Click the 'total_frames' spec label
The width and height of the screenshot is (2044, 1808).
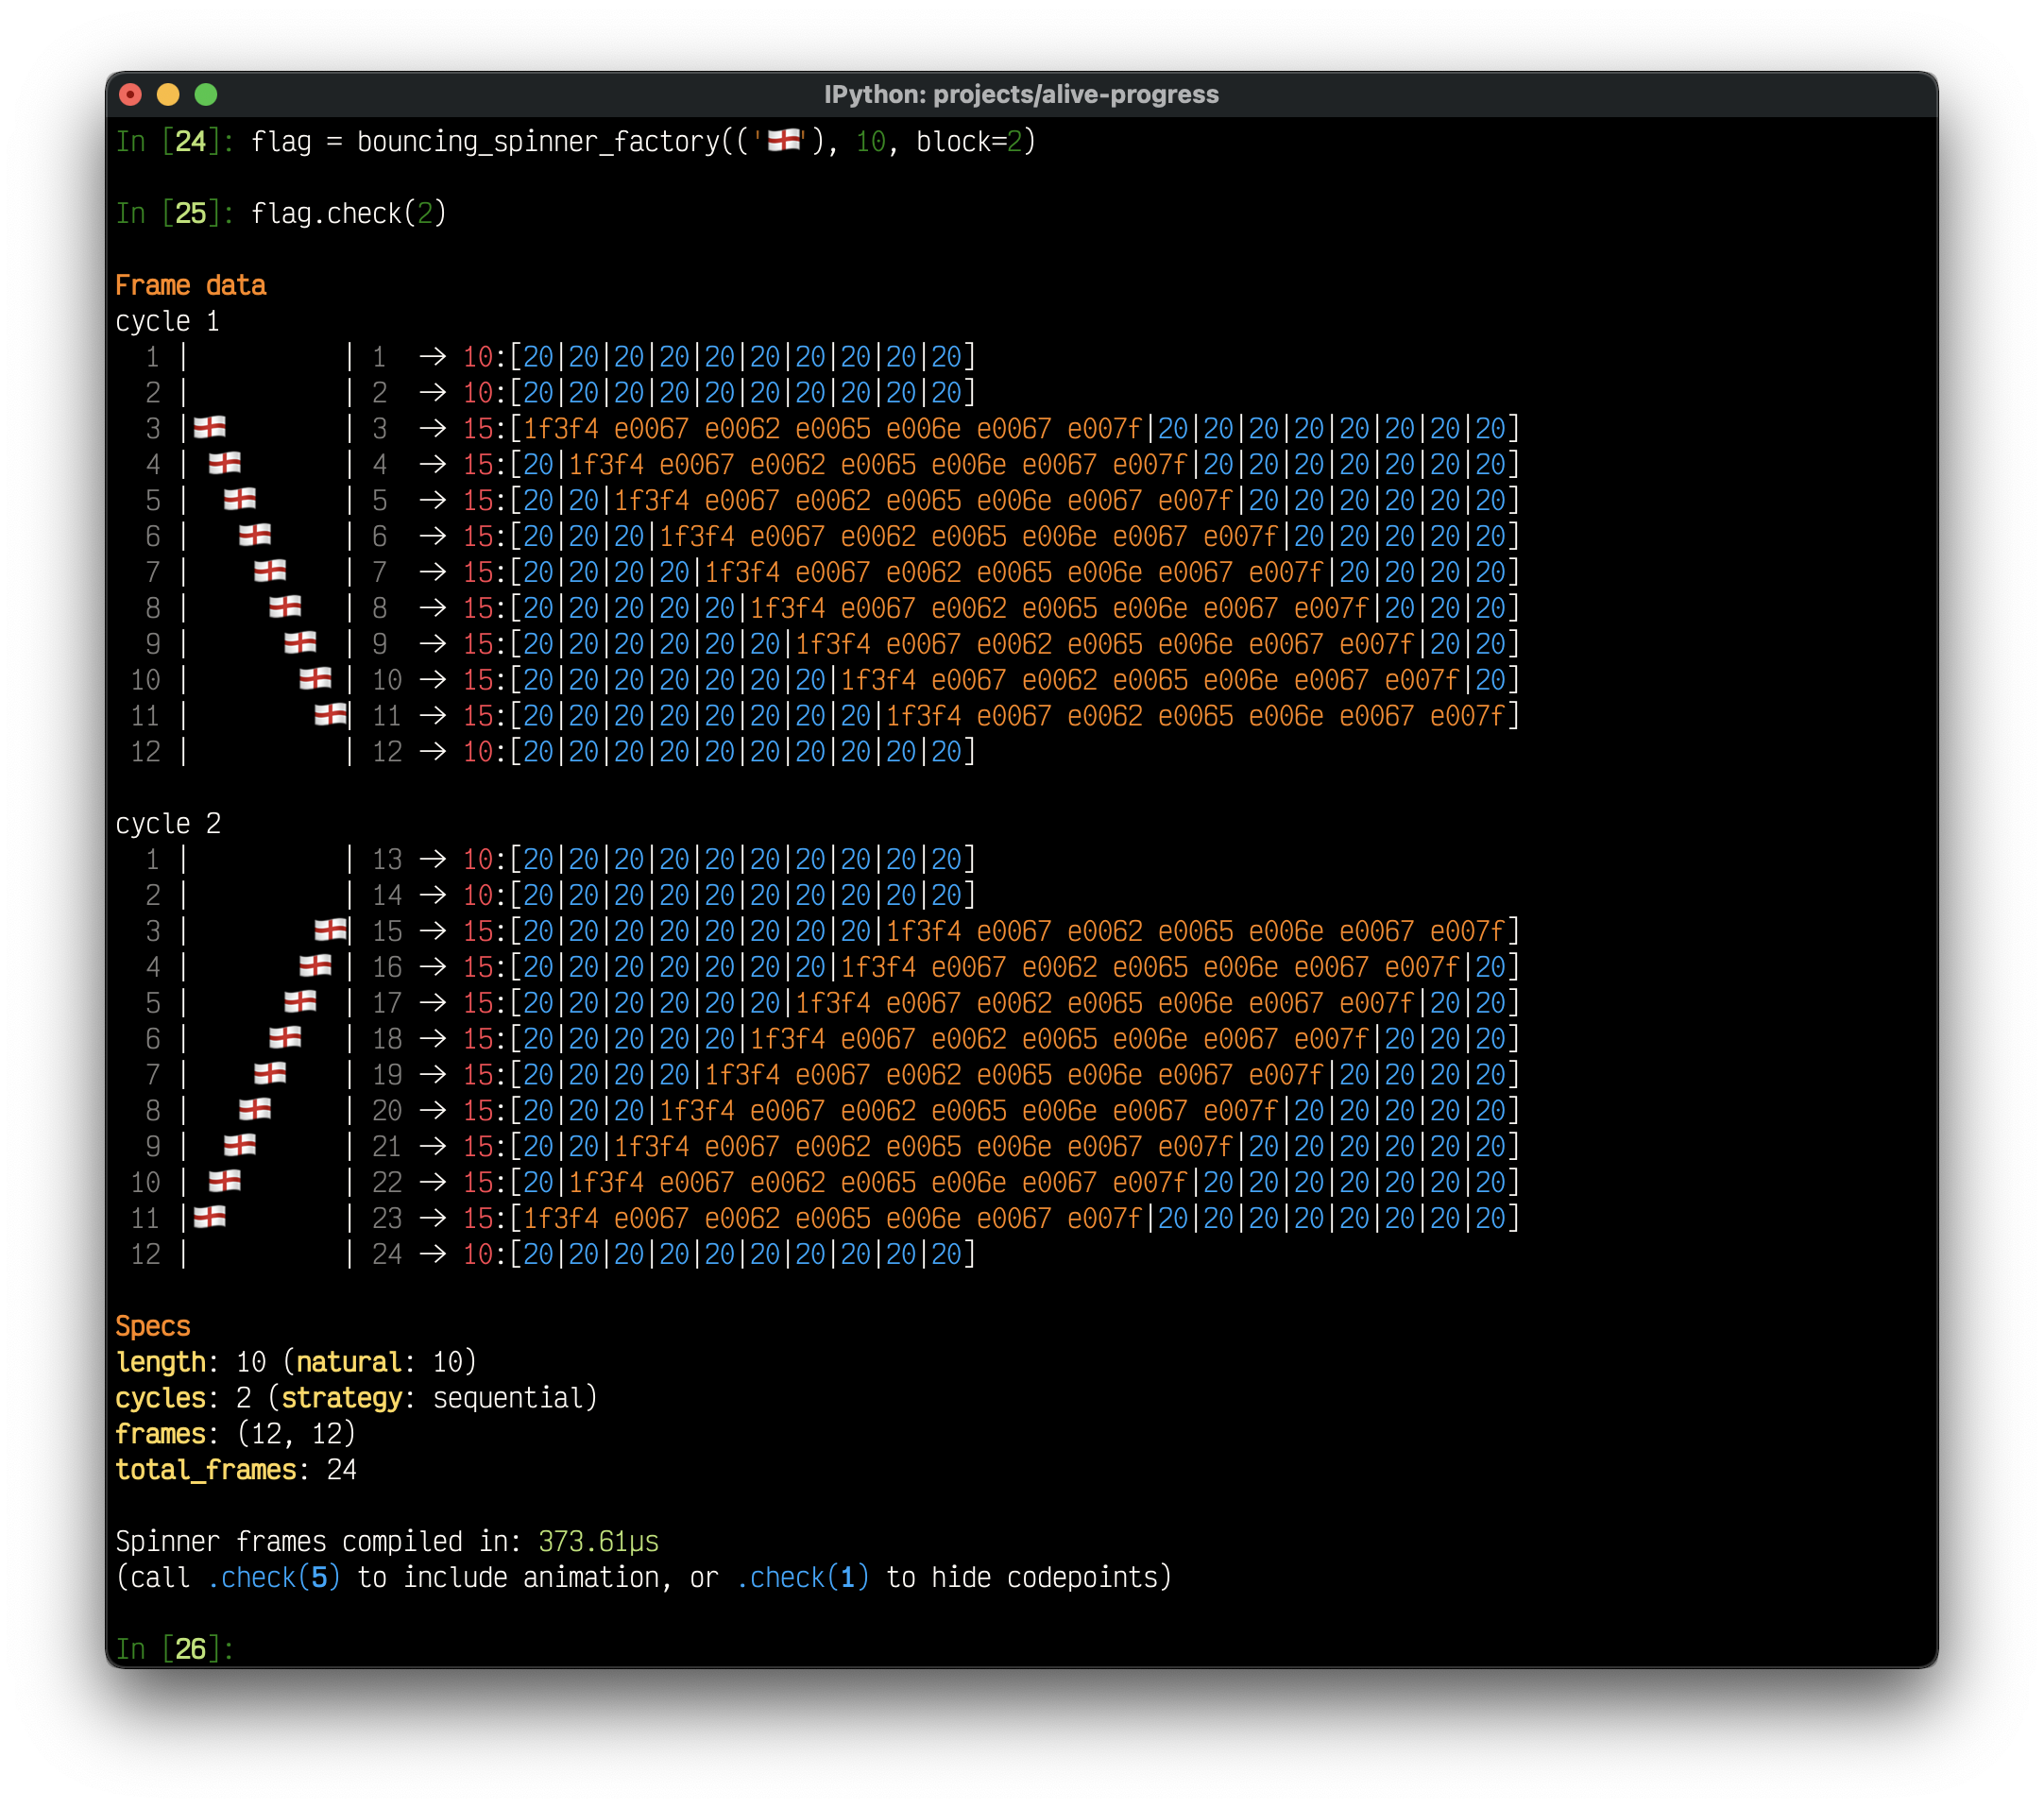pyautogui.click(x=206, y=1469)
